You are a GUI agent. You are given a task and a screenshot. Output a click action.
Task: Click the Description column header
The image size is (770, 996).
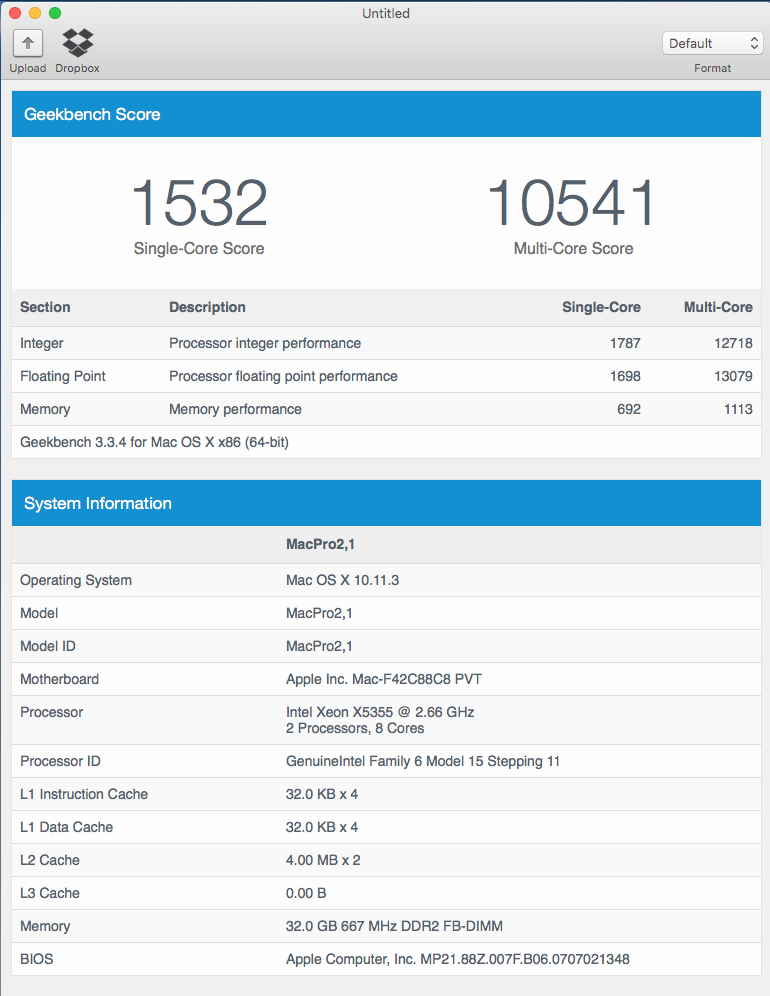[207, 307]
